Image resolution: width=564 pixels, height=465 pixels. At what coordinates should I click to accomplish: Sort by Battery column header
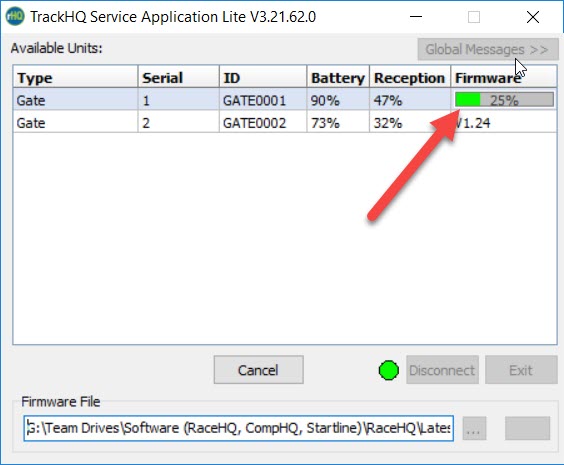pos(338,77)
